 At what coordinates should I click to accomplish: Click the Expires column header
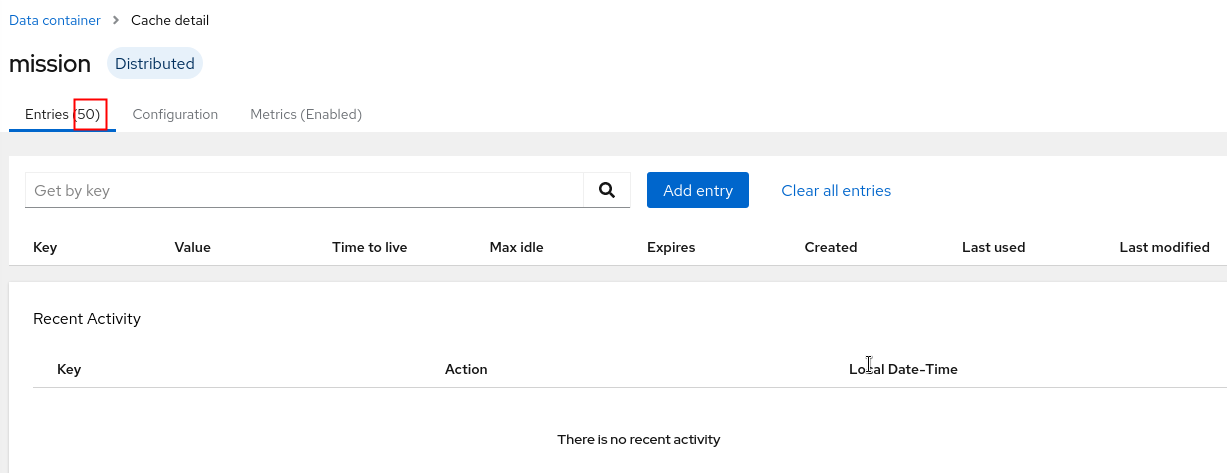pyautogui.click(x=671, y=247)
